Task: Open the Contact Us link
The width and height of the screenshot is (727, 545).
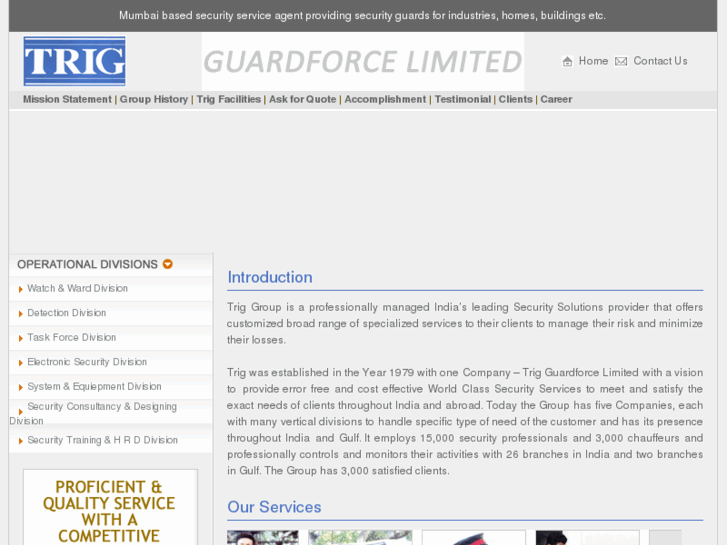Action: pos(660,61)
